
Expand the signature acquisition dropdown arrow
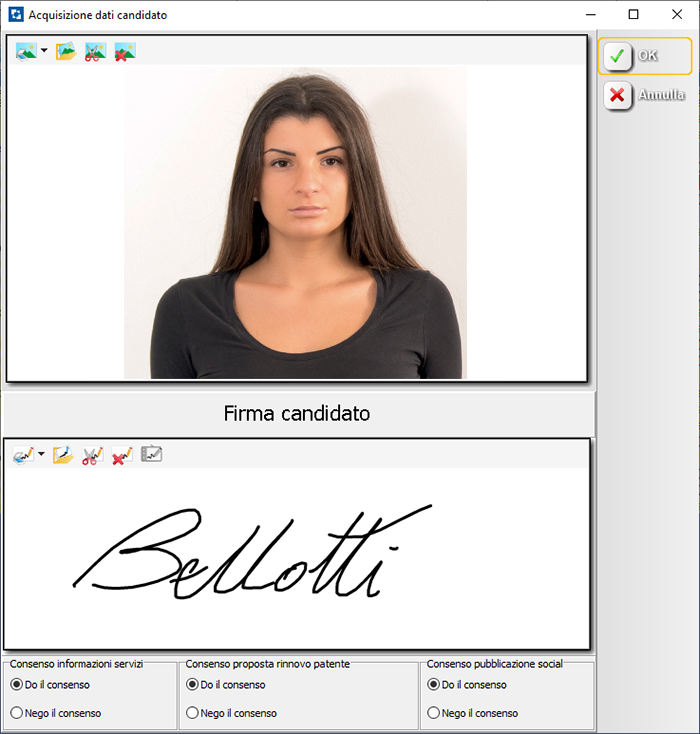tap(42, 455)
